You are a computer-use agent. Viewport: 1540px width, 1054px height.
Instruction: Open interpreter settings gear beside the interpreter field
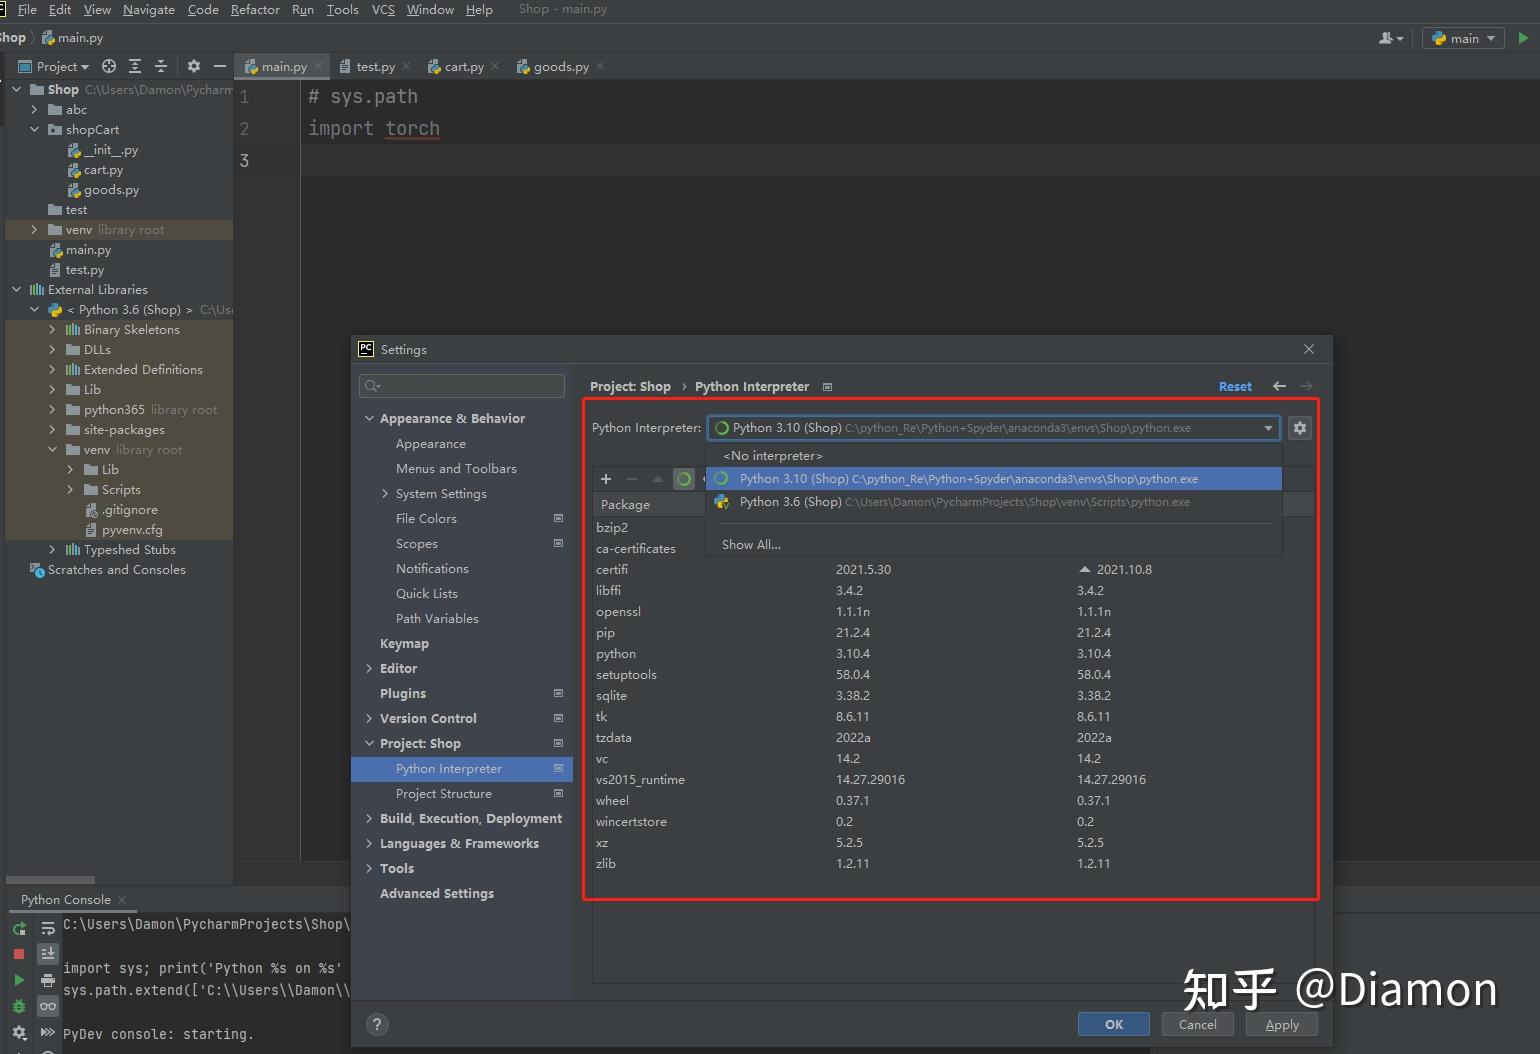pos(1299,427)
